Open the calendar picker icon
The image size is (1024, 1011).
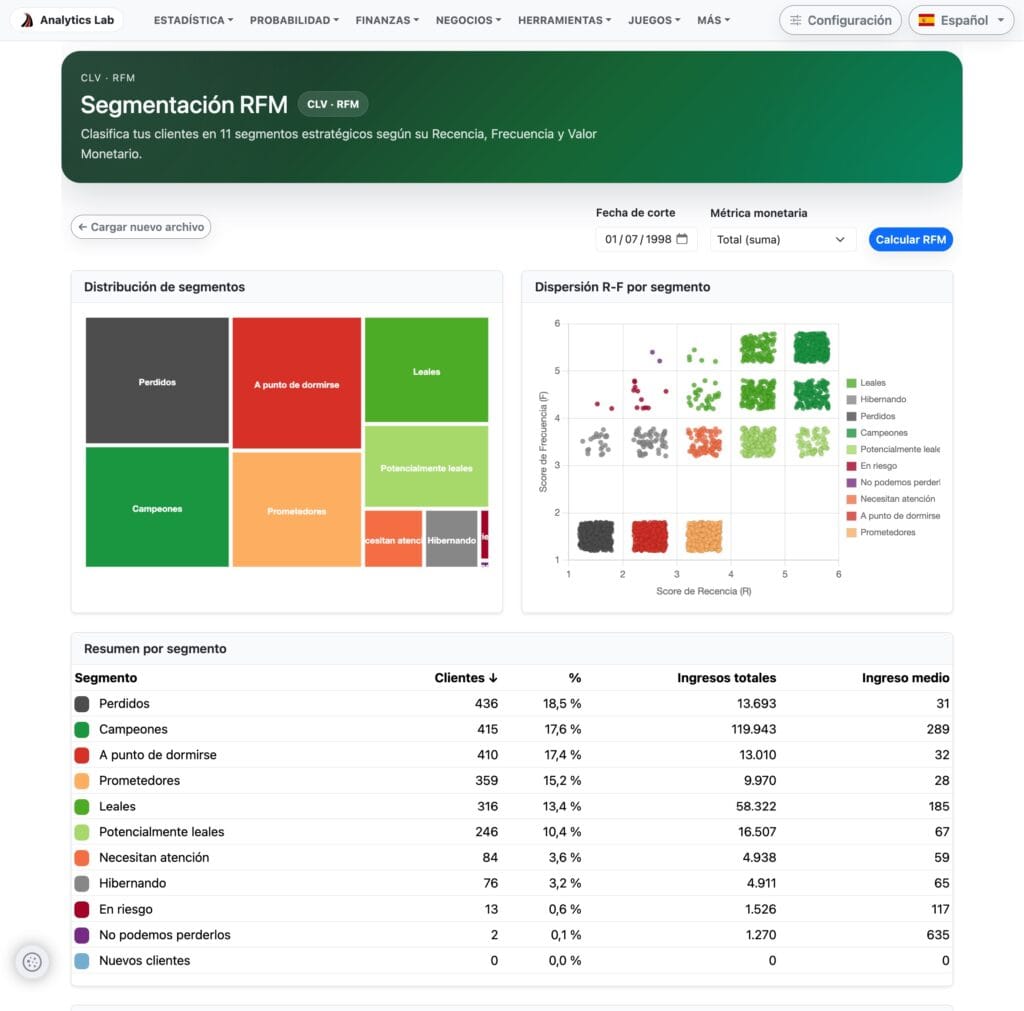[x=682, y=239]
